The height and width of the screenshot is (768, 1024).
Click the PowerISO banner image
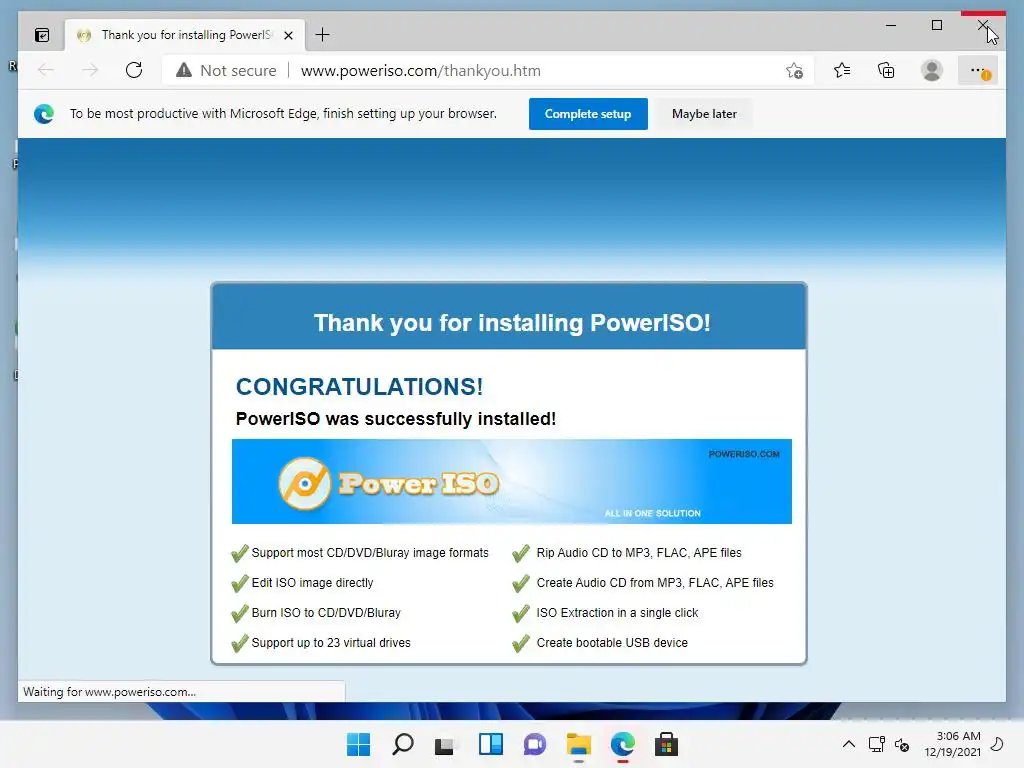coord(511,481)
